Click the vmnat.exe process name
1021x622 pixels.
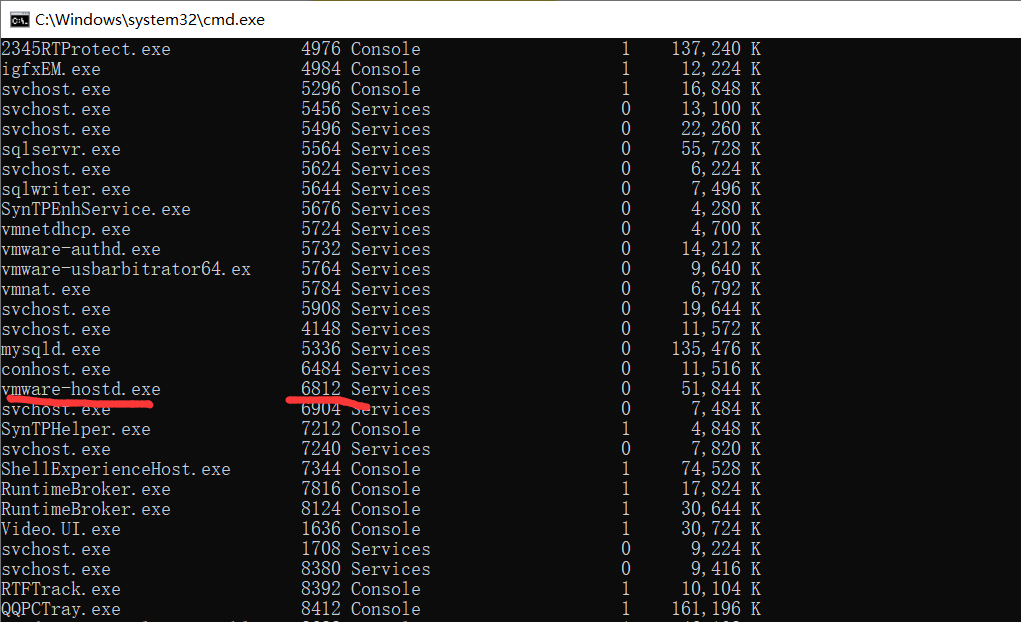pyautogui.click(x=46, y=289)
